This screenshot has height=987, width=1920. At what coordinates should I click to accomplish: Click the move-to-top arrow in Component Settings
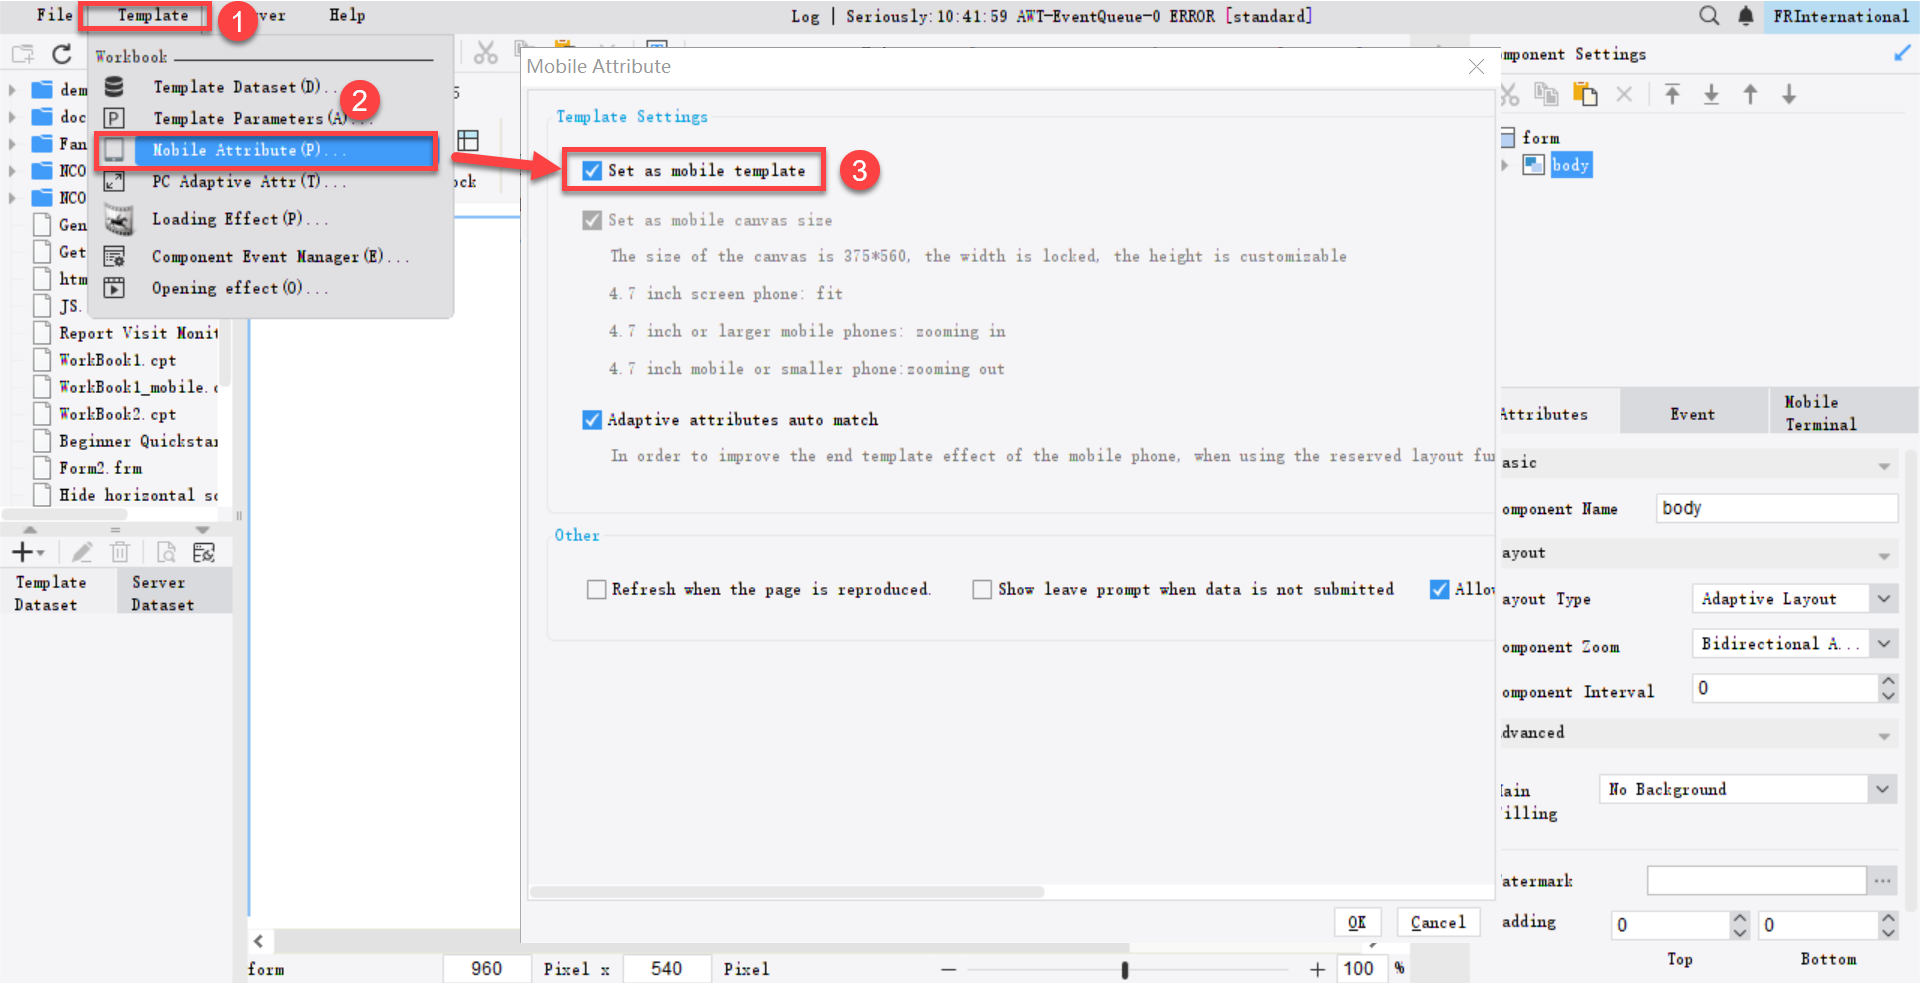pyautogui.click(x=1672, y=93)
